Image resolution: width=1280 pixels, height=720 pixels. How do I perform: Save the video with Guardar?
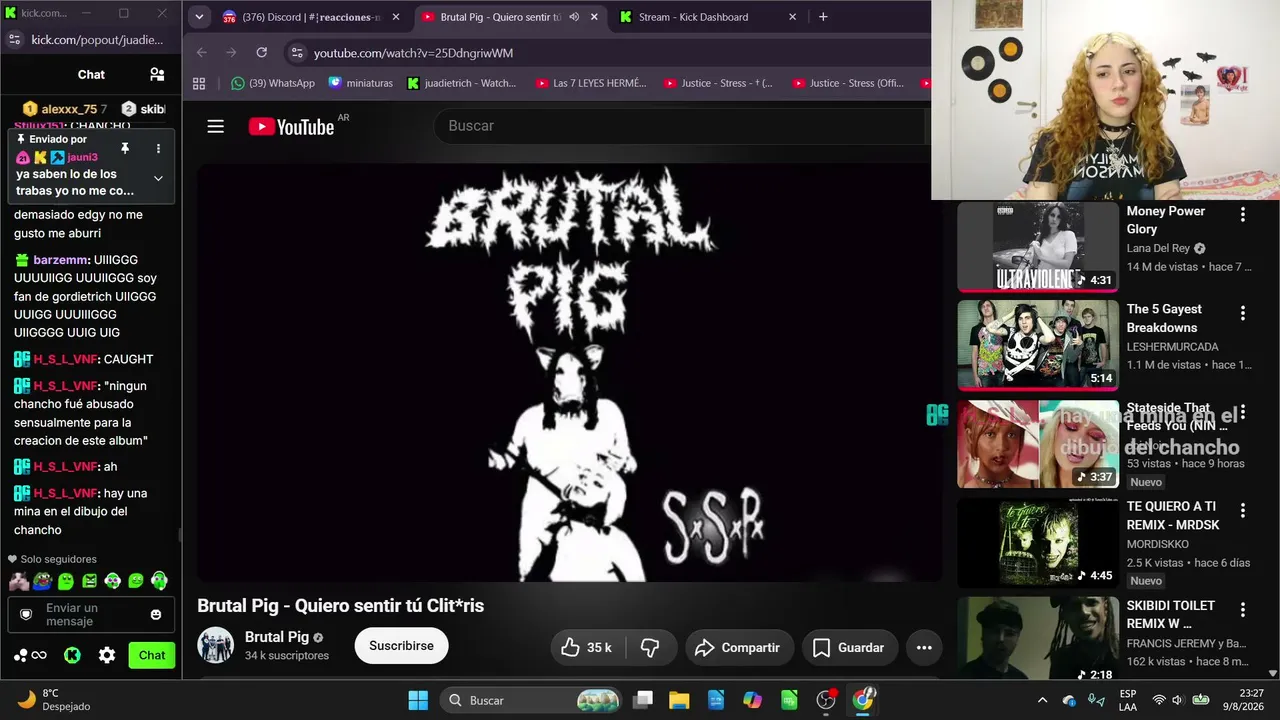click(x=849, y=648)
